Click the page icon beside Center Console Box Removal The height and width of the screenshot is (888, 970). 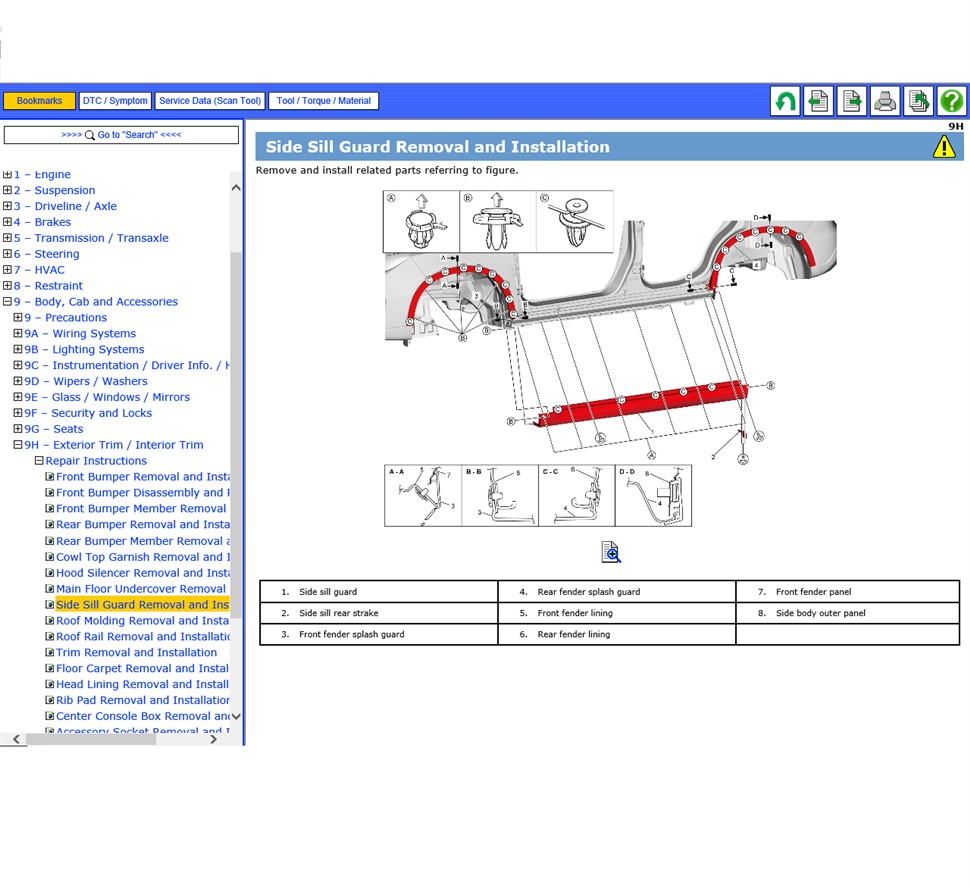point(49,716)
